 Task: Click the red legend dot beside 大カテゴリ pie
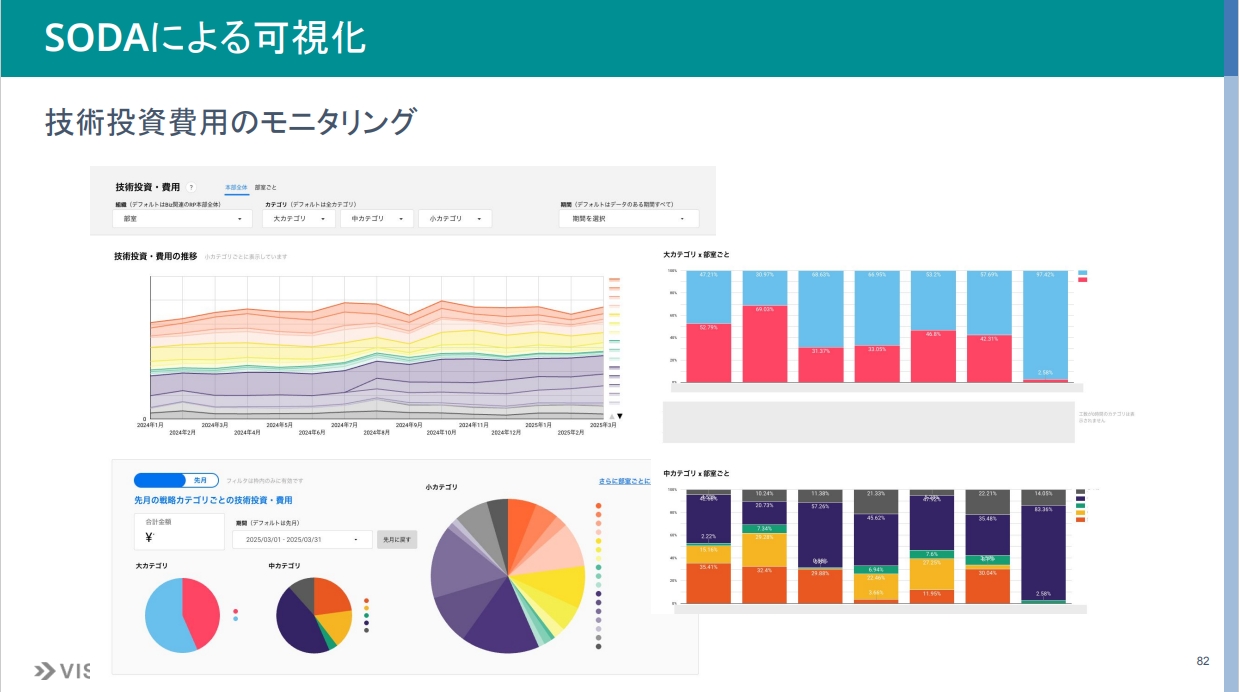(235, 610)
